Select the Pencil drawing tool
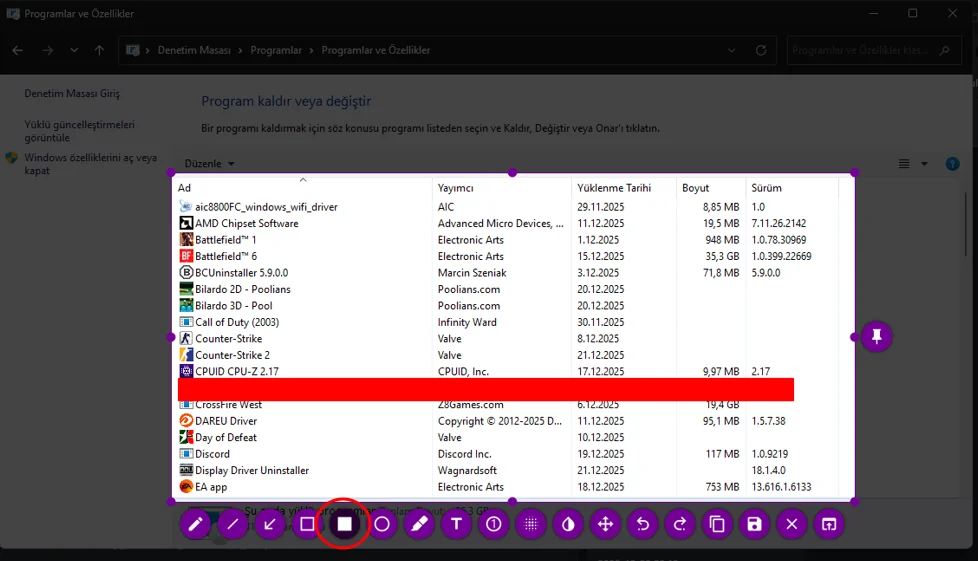978x561 pixels. (195, 524)
